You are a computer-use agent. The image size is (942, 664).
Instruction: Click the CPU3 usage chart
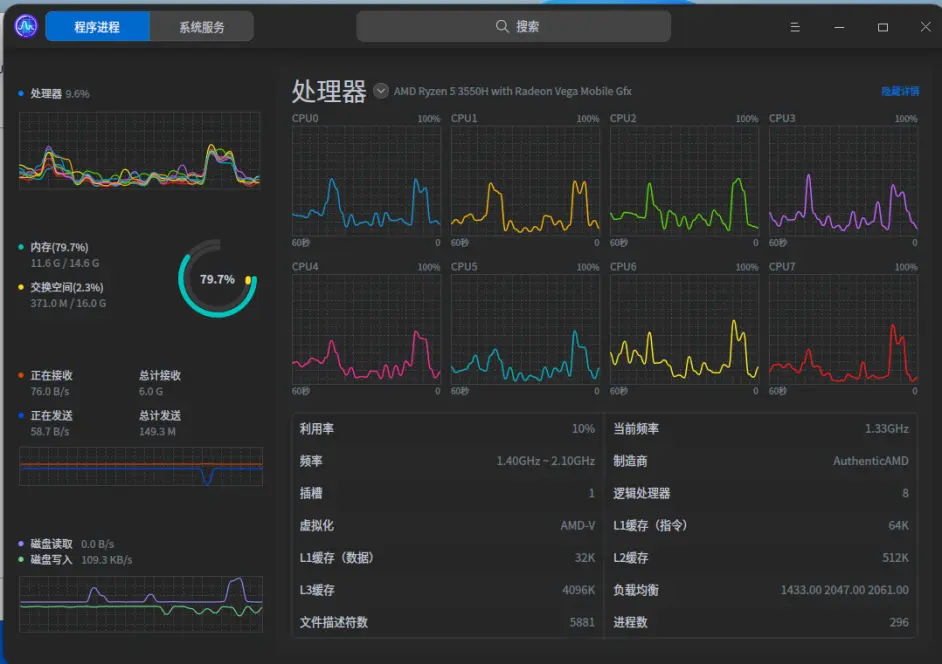click(x=843, y=181)
